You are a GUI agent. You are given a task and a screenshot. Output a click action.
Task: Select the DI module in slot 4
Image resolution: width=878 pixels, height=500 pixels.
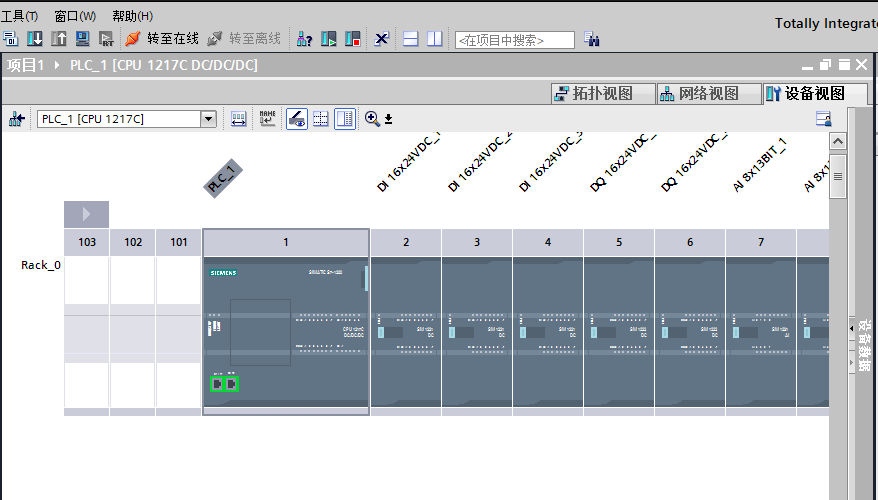pos(548,332)
